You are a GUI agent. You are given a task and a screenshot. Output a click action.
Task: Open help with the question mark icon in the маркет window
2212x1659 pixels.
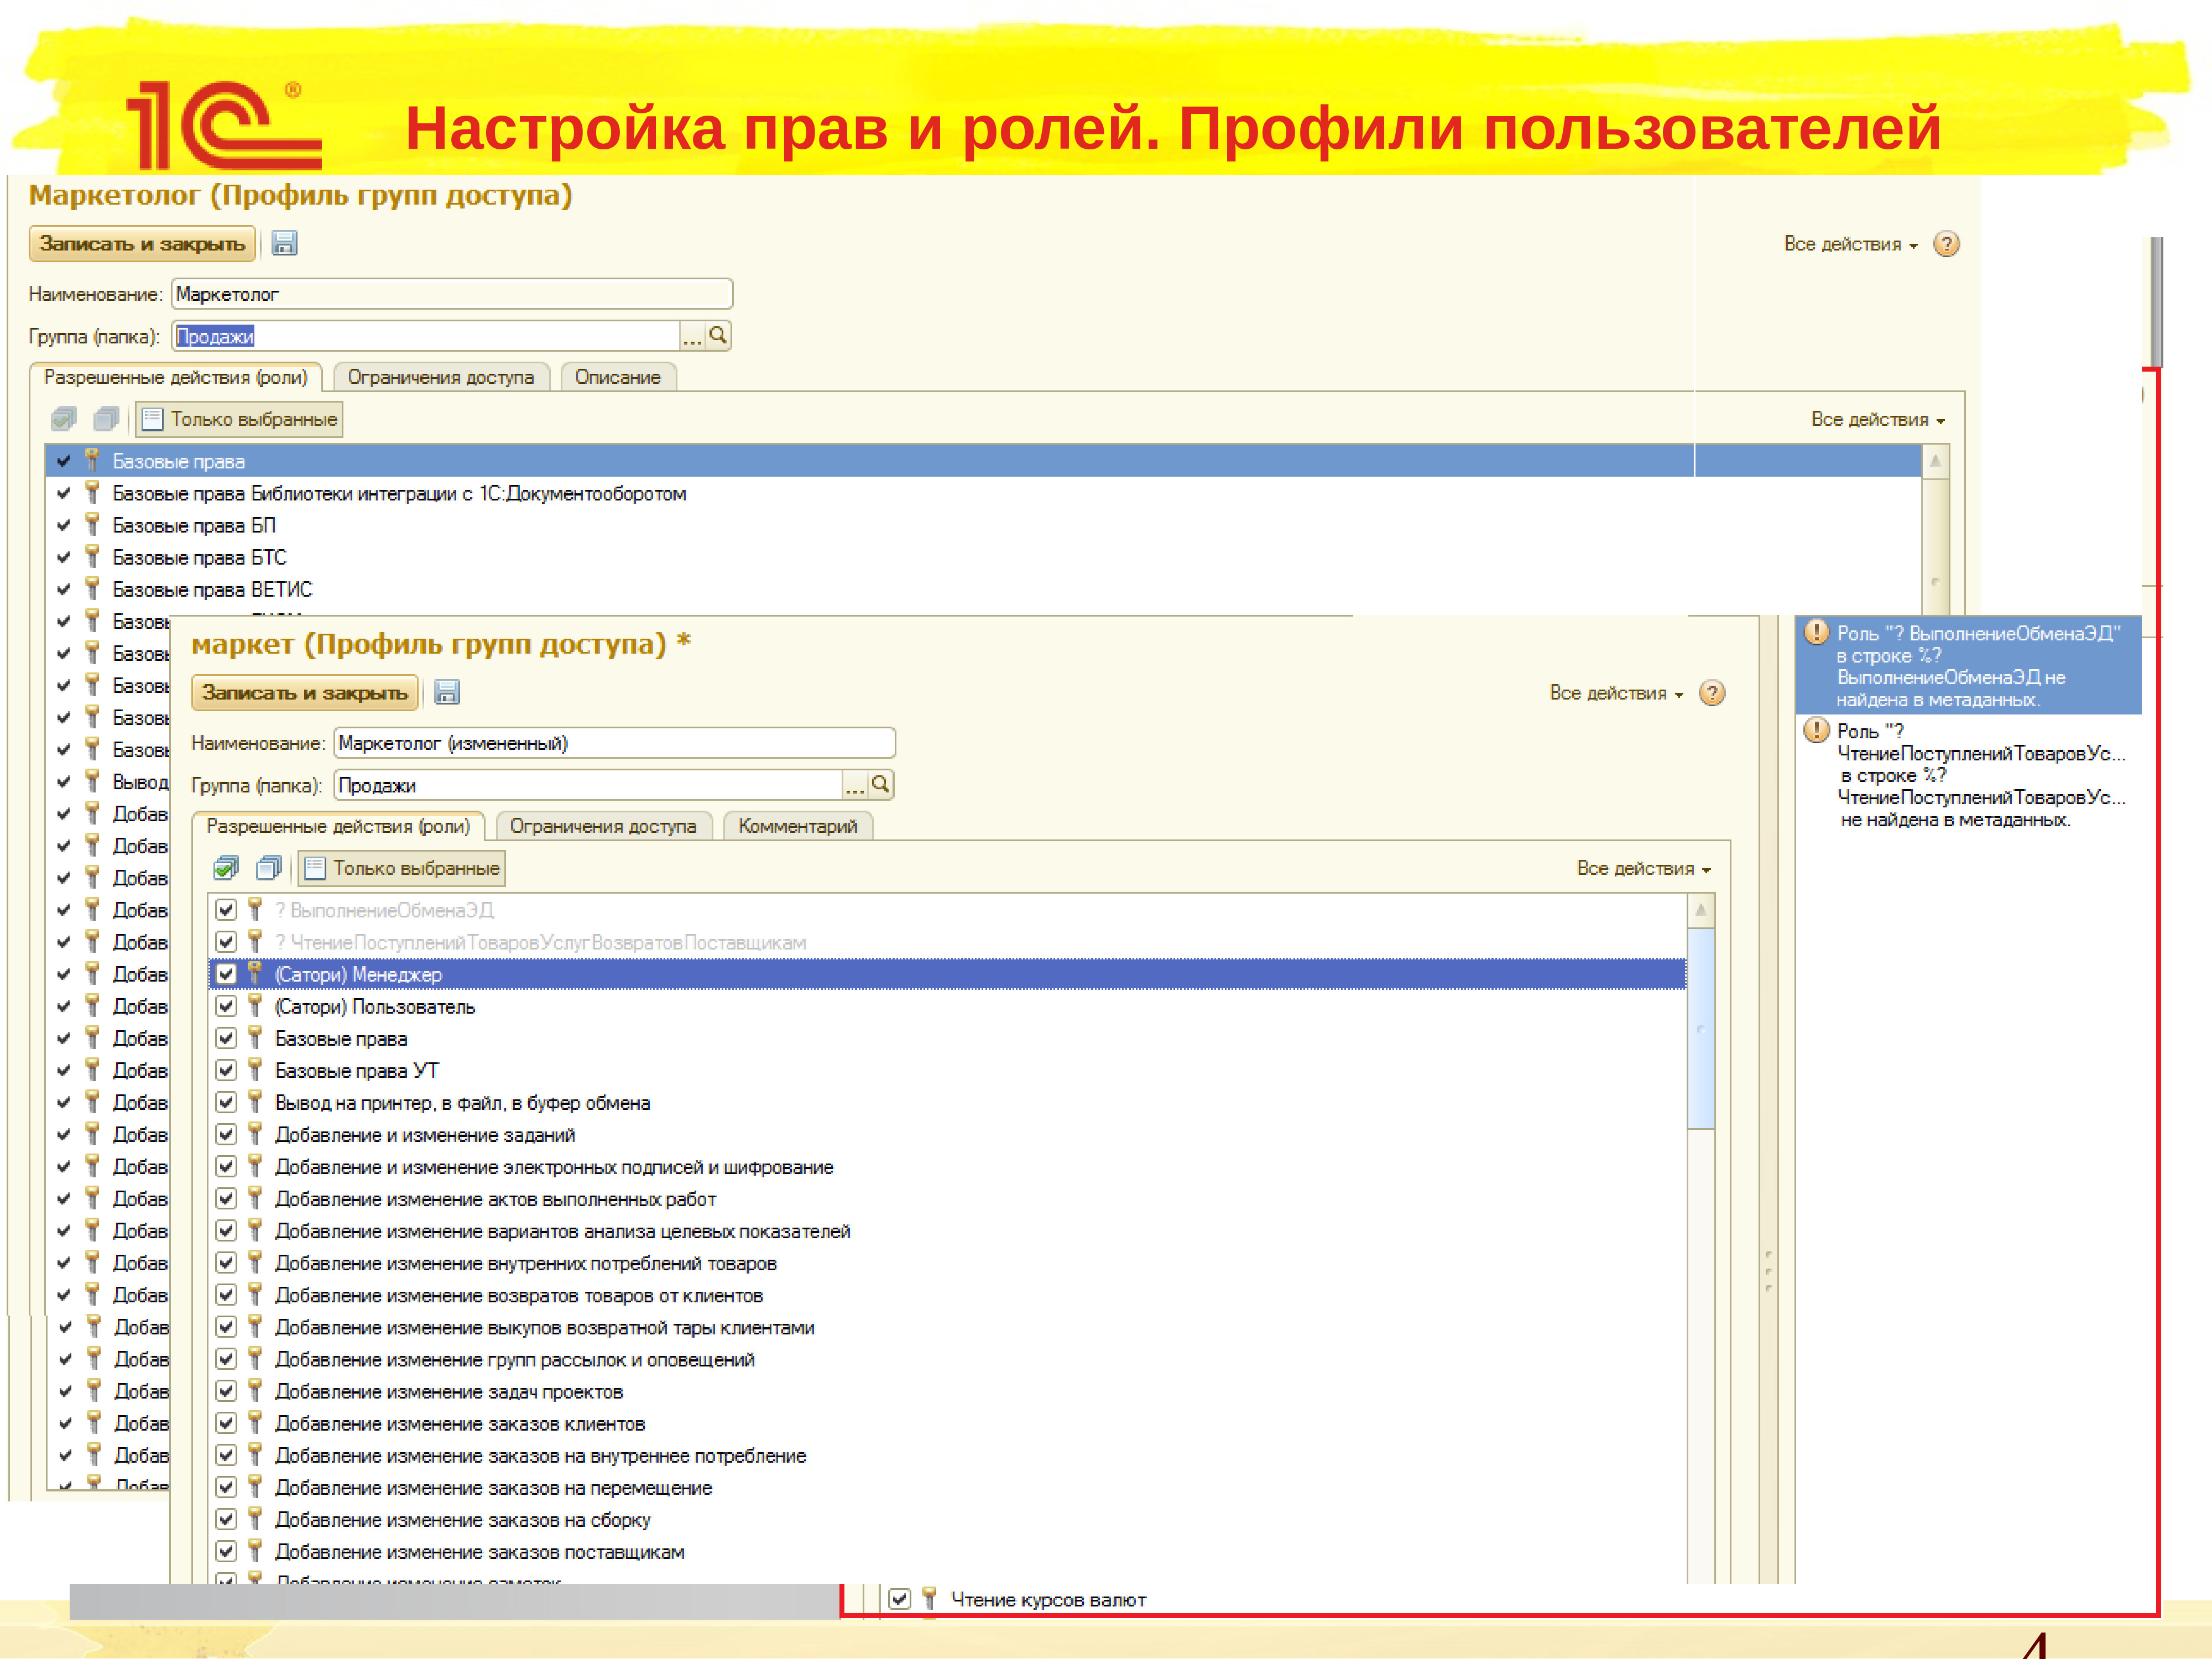[x=1712, y=692]
